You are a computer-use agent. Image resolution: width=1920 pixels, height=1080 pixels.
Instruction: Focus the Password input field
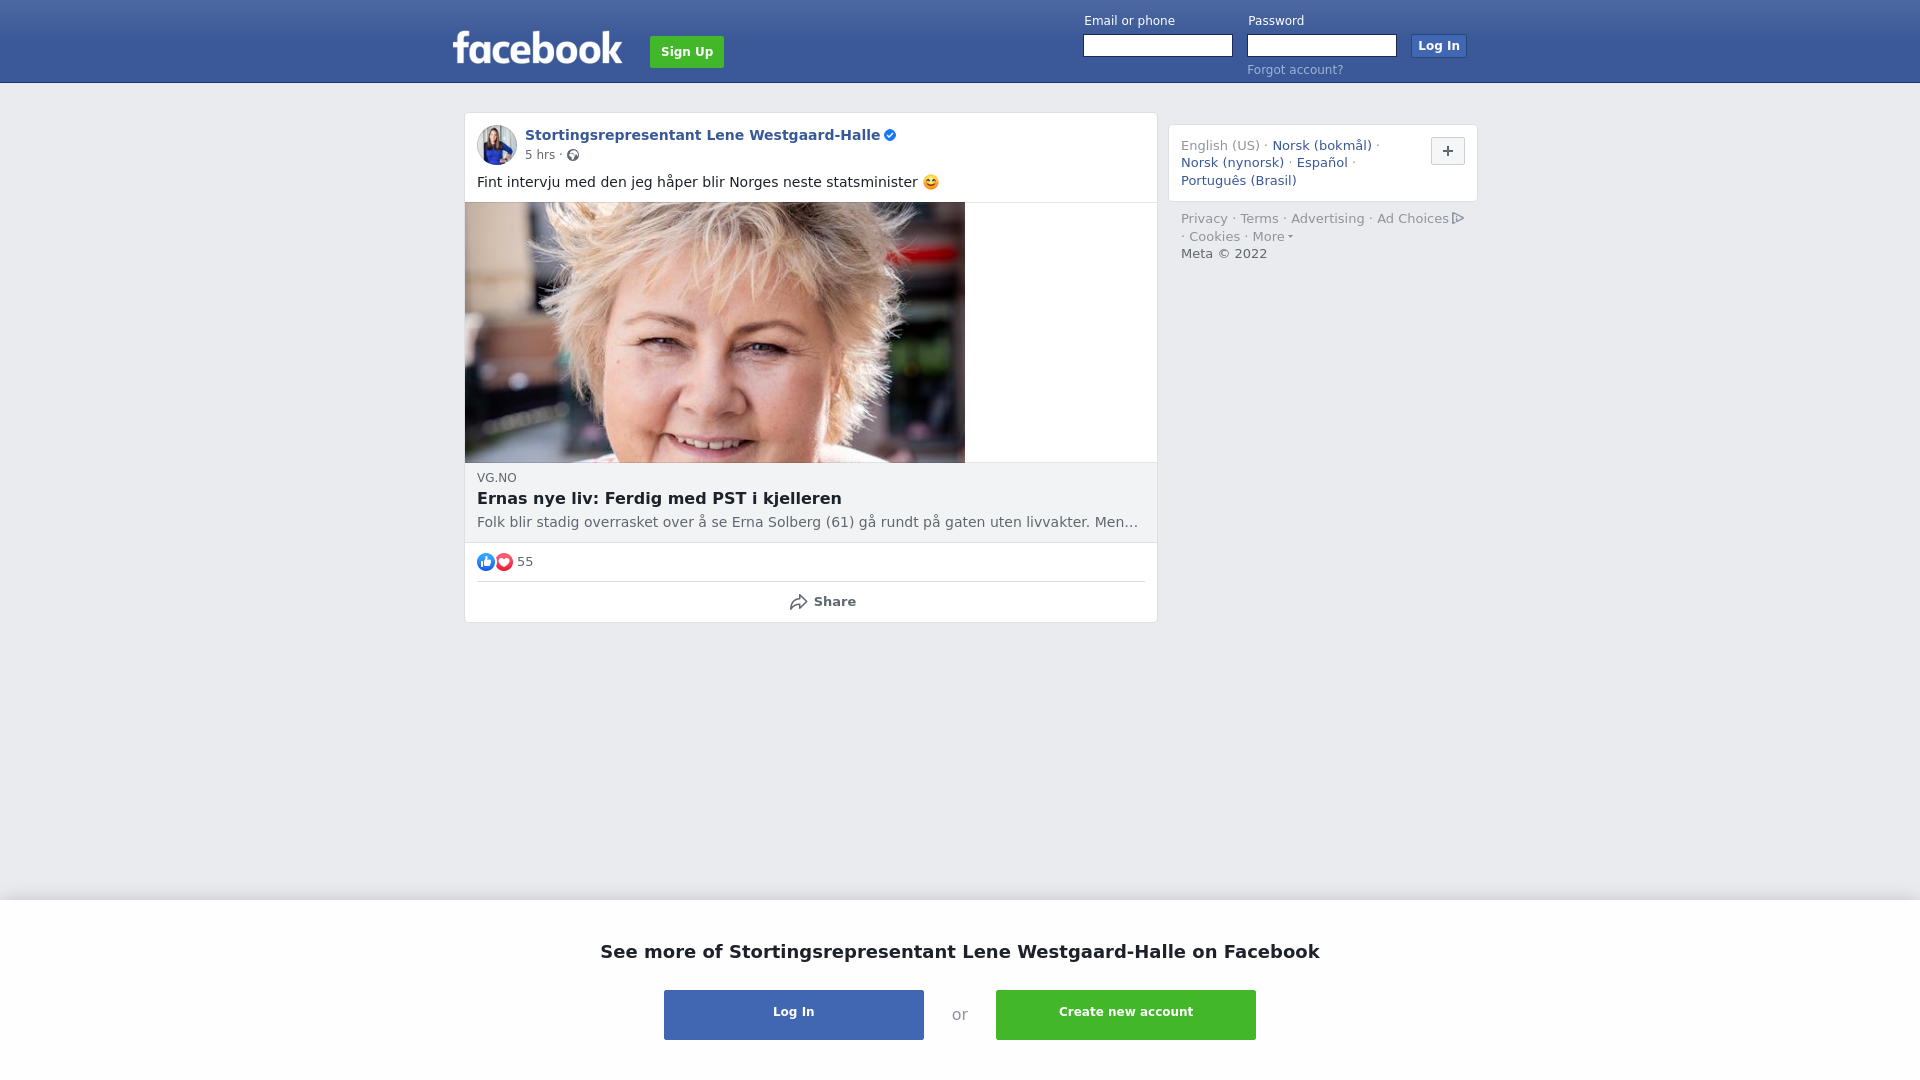pos(1322,46)
